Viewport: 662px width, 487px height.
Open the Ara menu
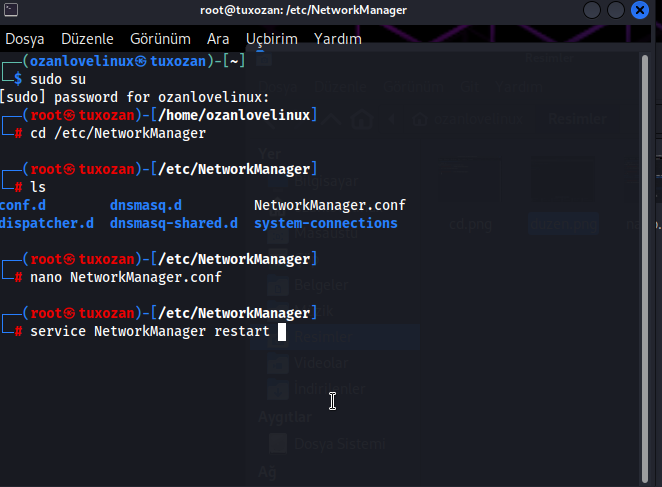tap(218, 39)
